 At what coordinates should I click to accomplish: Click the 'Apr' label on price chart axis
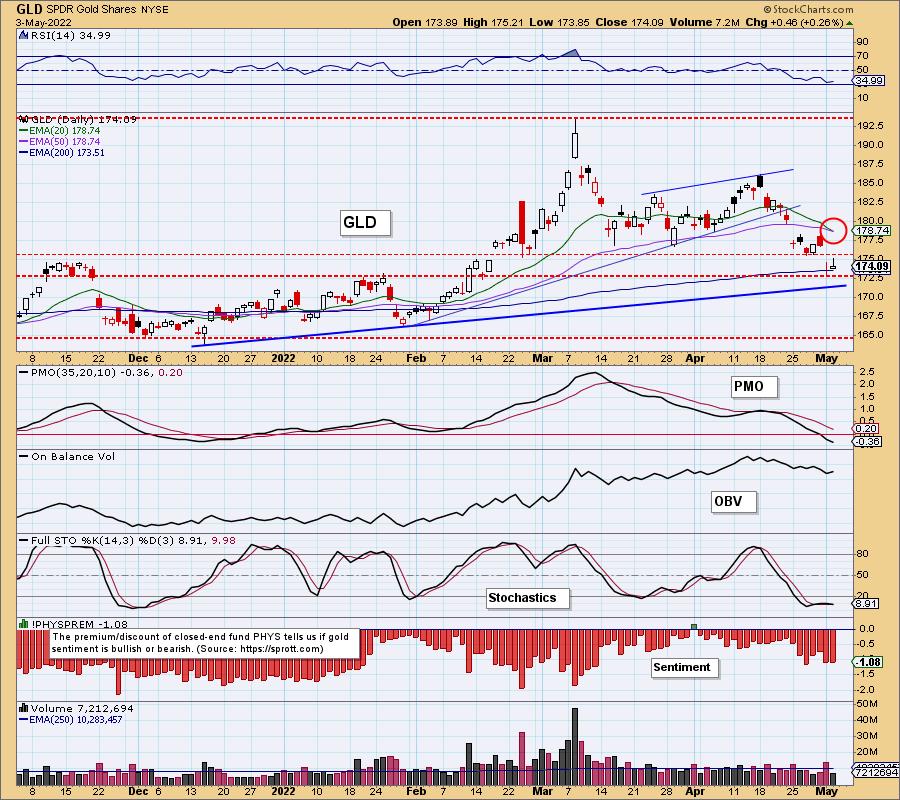tap(695, 359)
